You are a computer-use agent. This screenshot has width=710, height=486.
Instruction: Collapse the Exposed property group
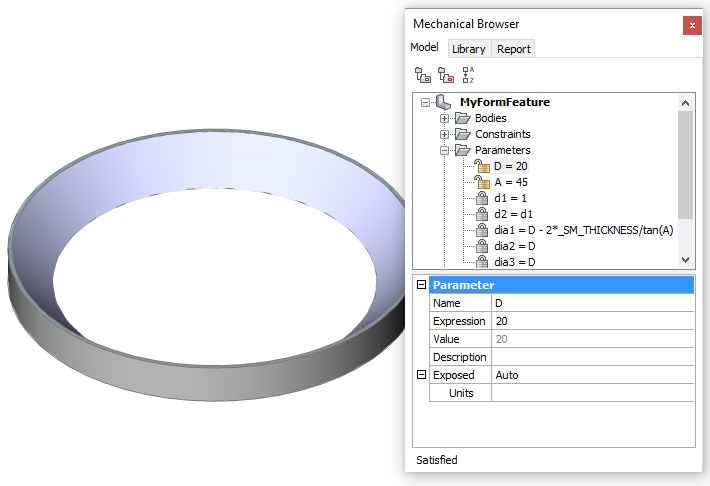coord(421,375)
